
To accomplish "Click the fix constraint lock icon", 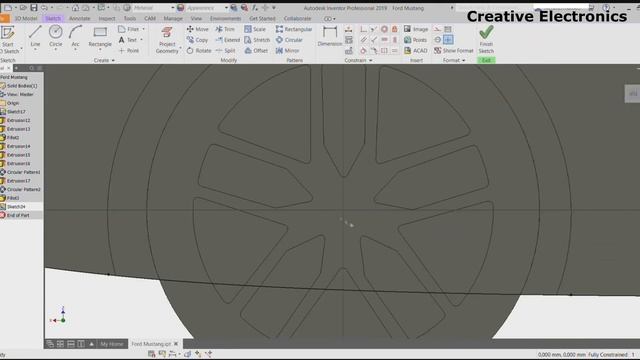I will pyautogui.click(x=395, y=29).
